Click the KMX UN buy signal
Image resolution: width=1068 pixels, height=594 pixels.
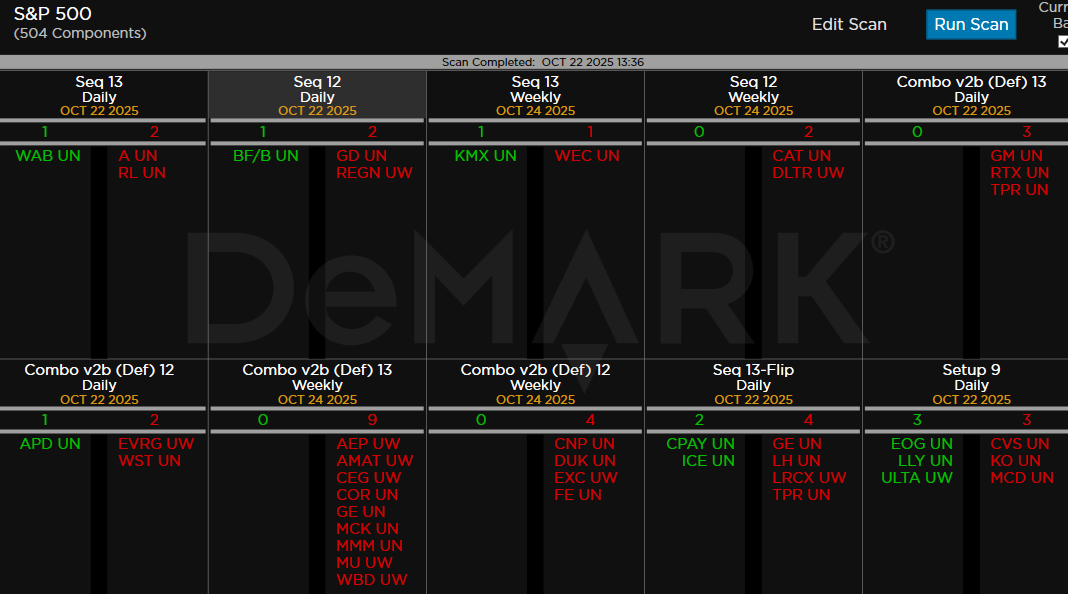pyautogui.click(x=485, y=156)
